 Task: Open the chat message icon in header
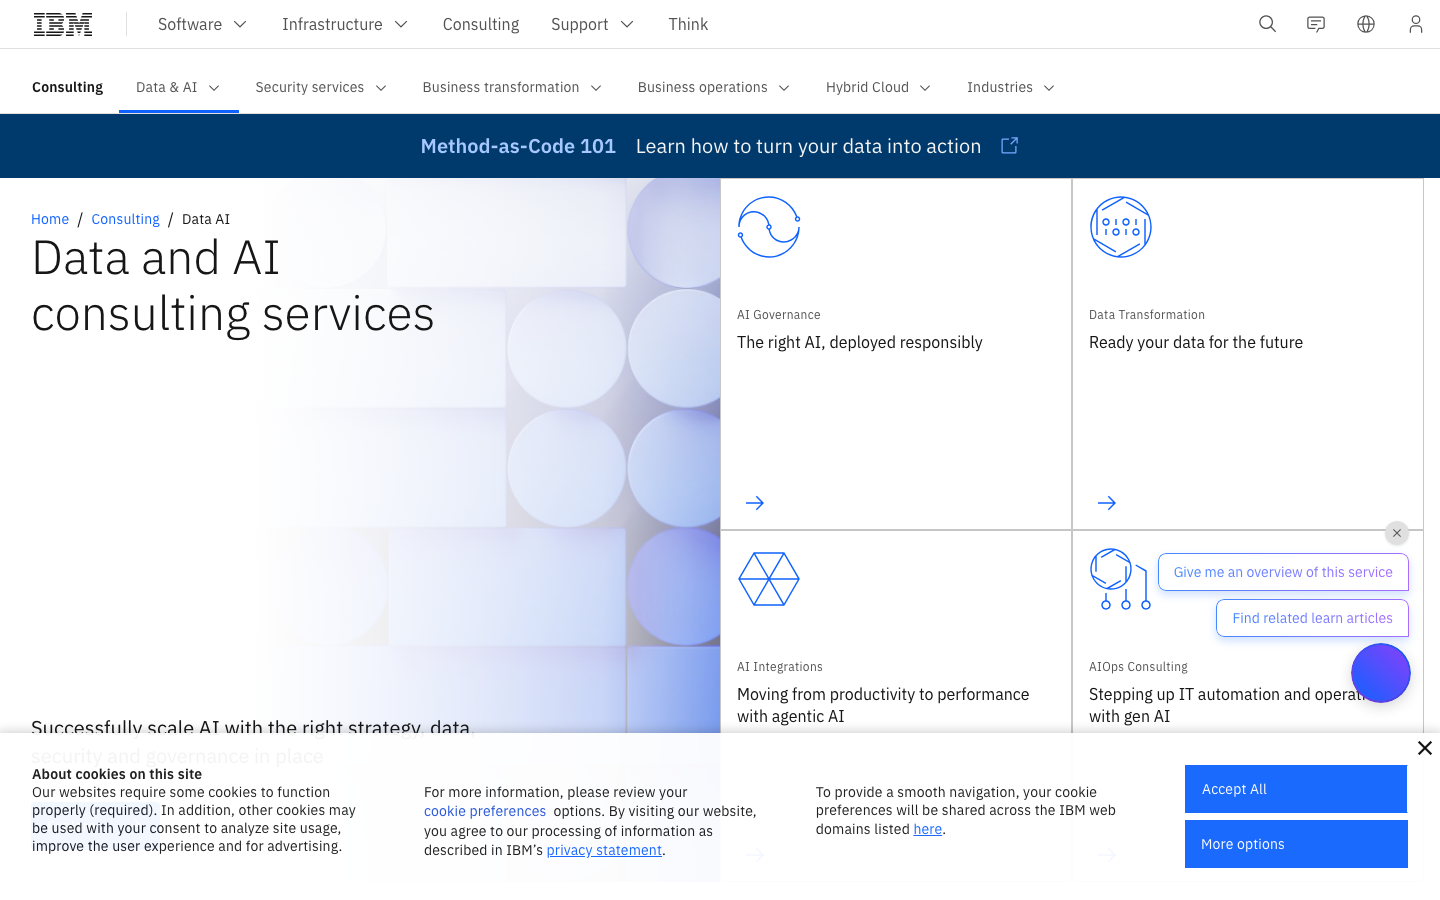pos(1316,24)
